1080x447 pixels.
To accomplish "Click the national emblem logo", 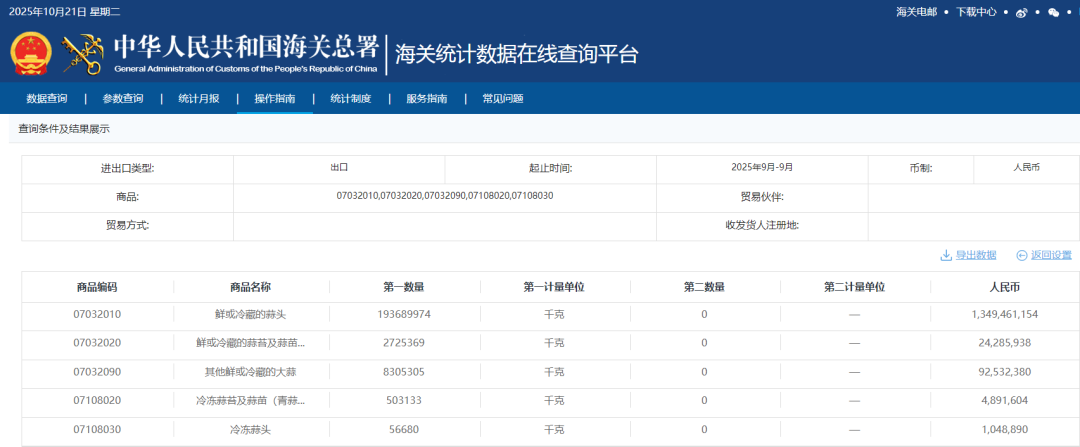I will 31,54.
